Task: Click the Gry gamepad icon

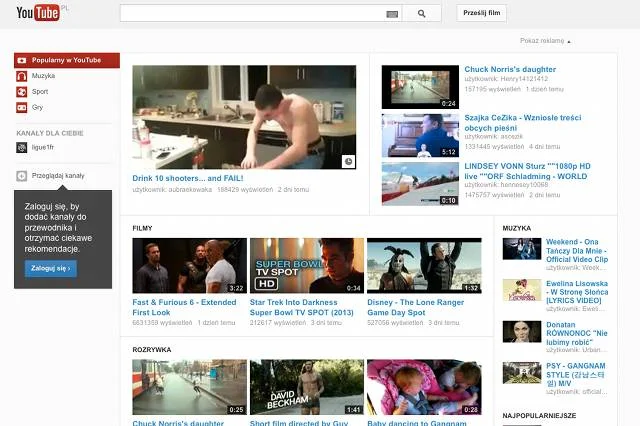Action: 22,108
